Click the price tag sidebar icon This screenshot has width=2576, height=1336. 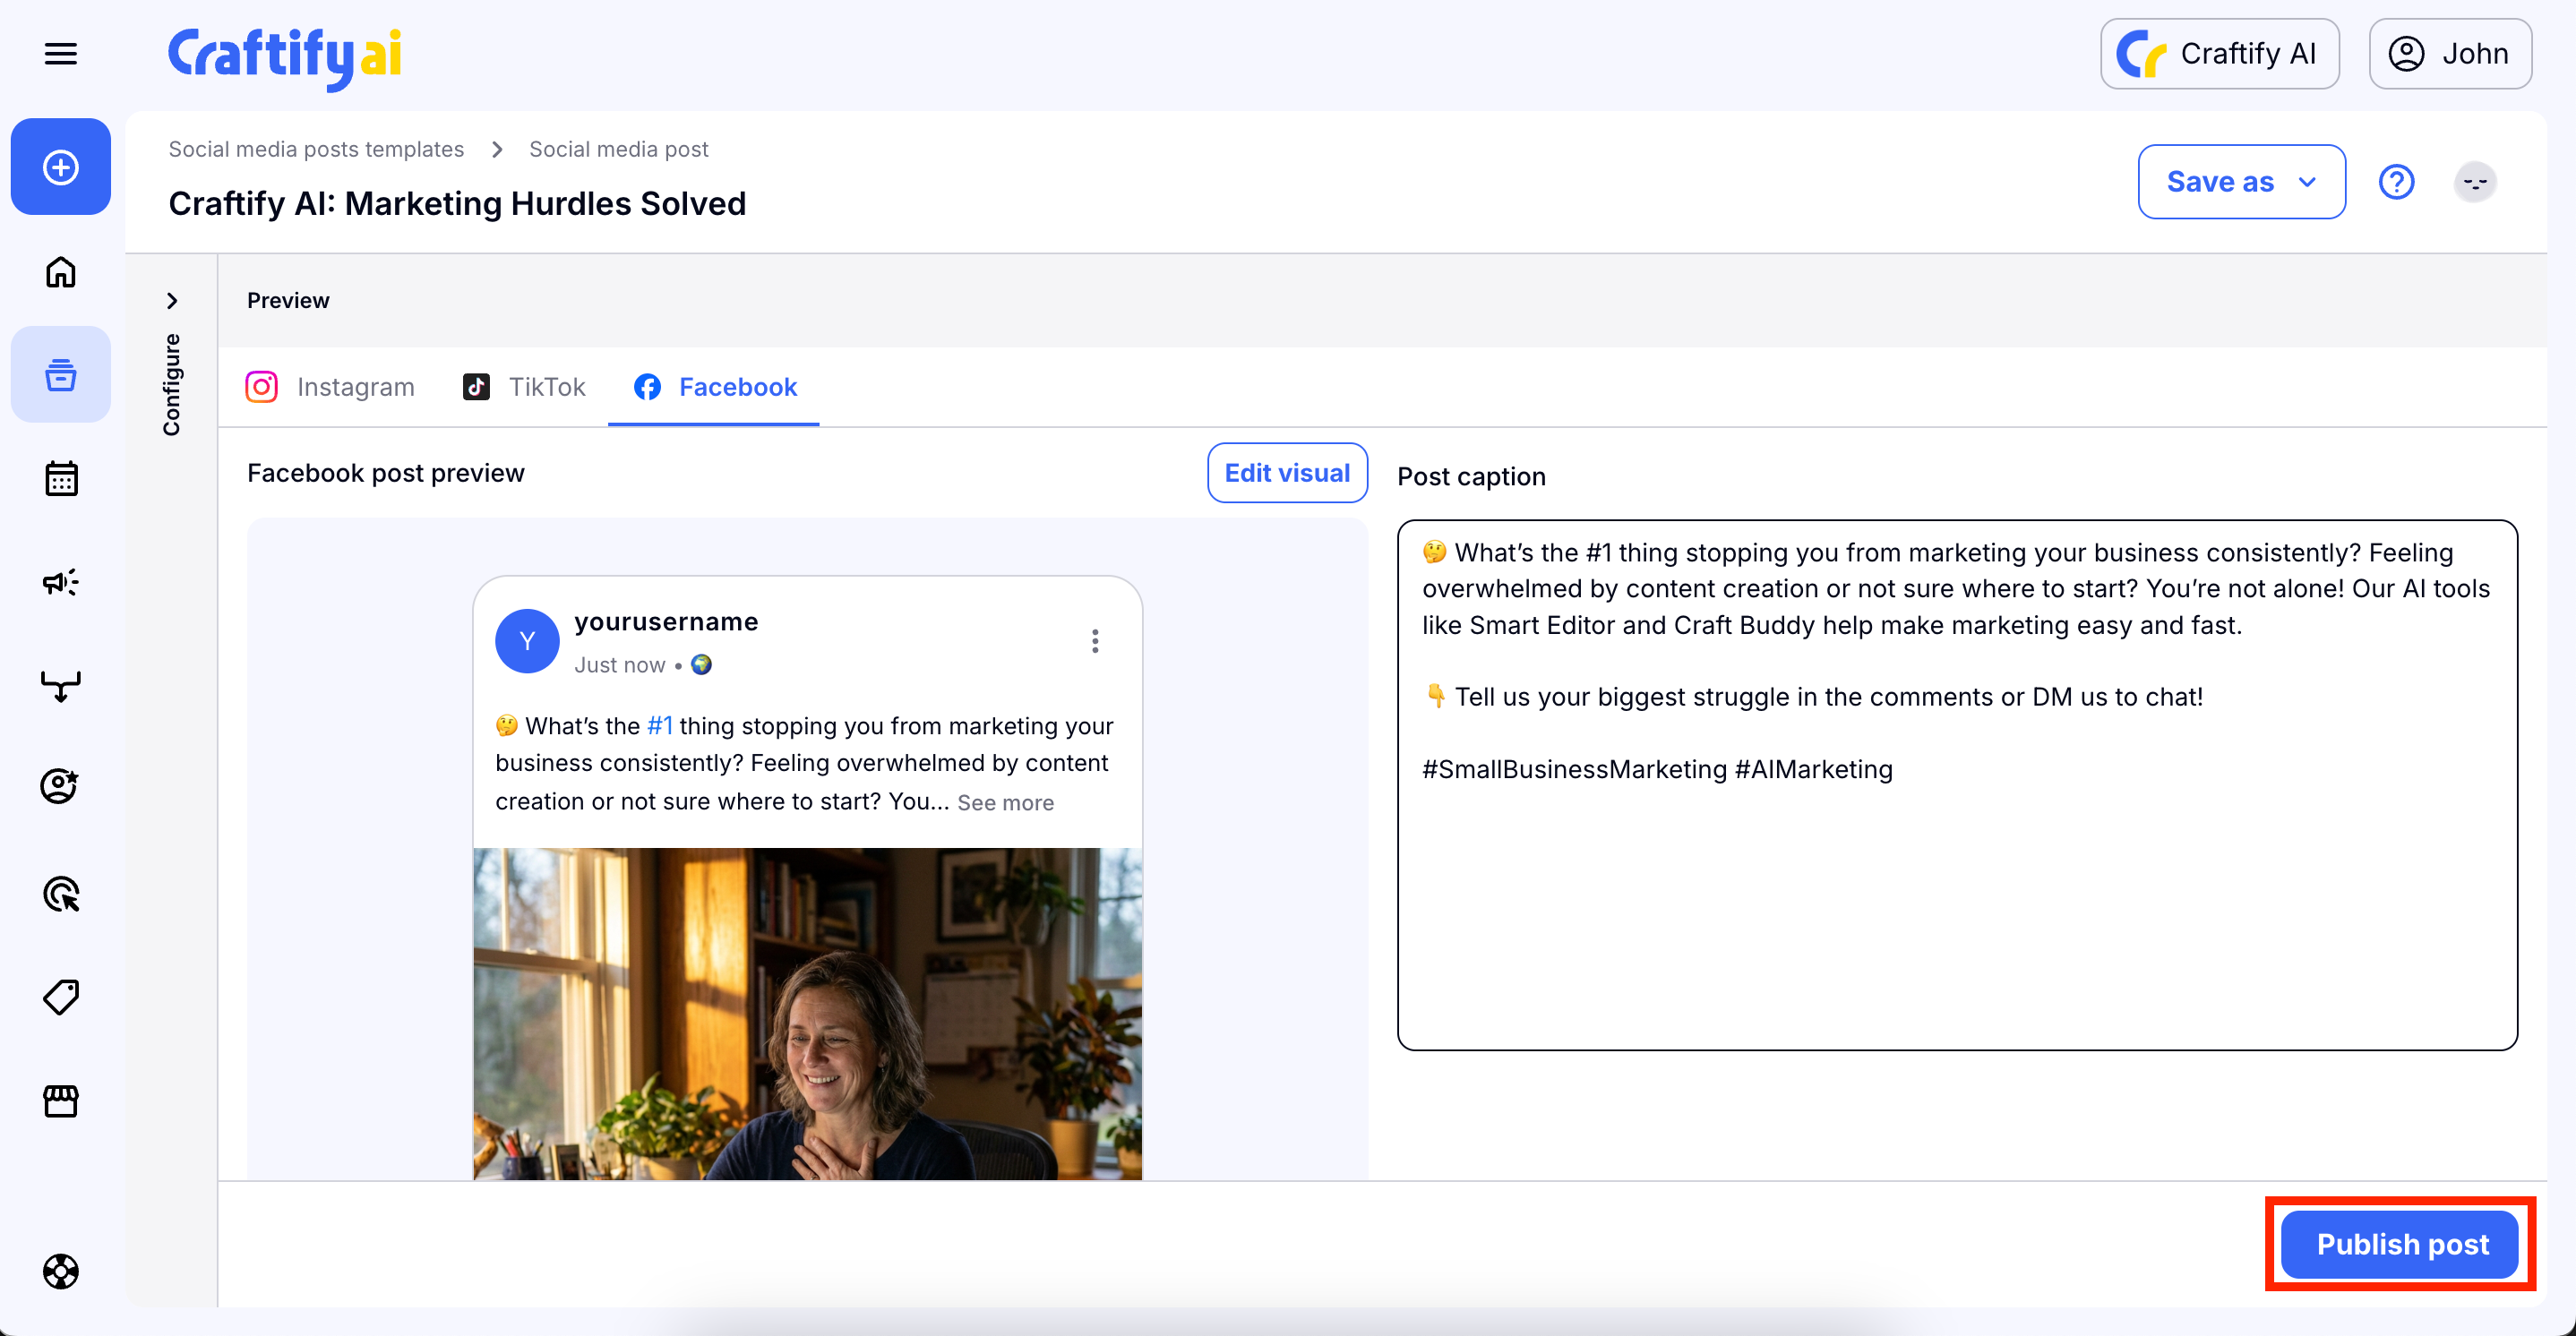coord(60,997)
